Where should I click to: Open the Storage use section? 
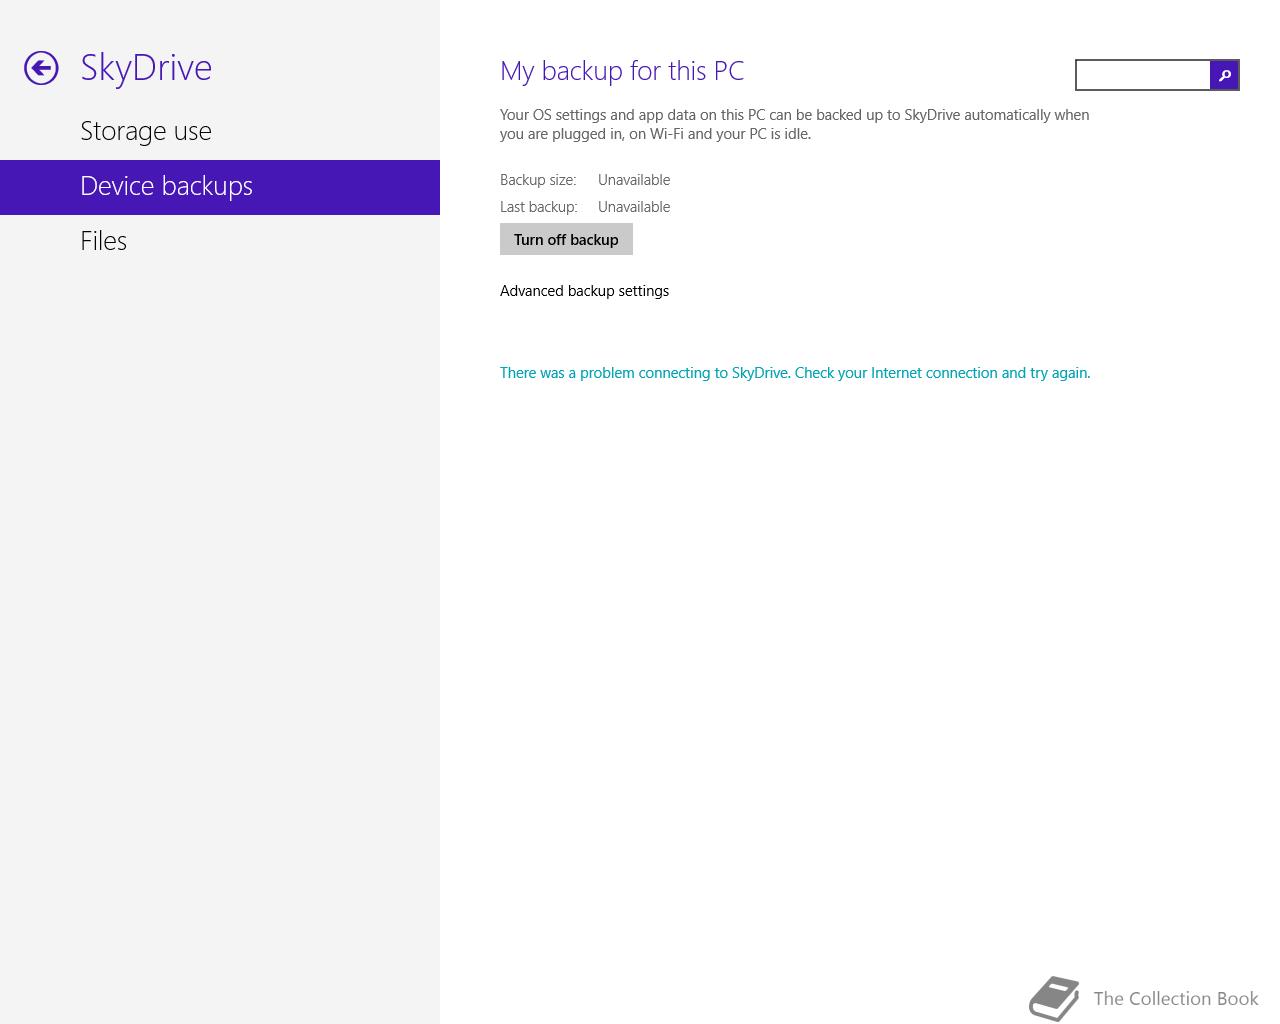click(x=220, y=131)
